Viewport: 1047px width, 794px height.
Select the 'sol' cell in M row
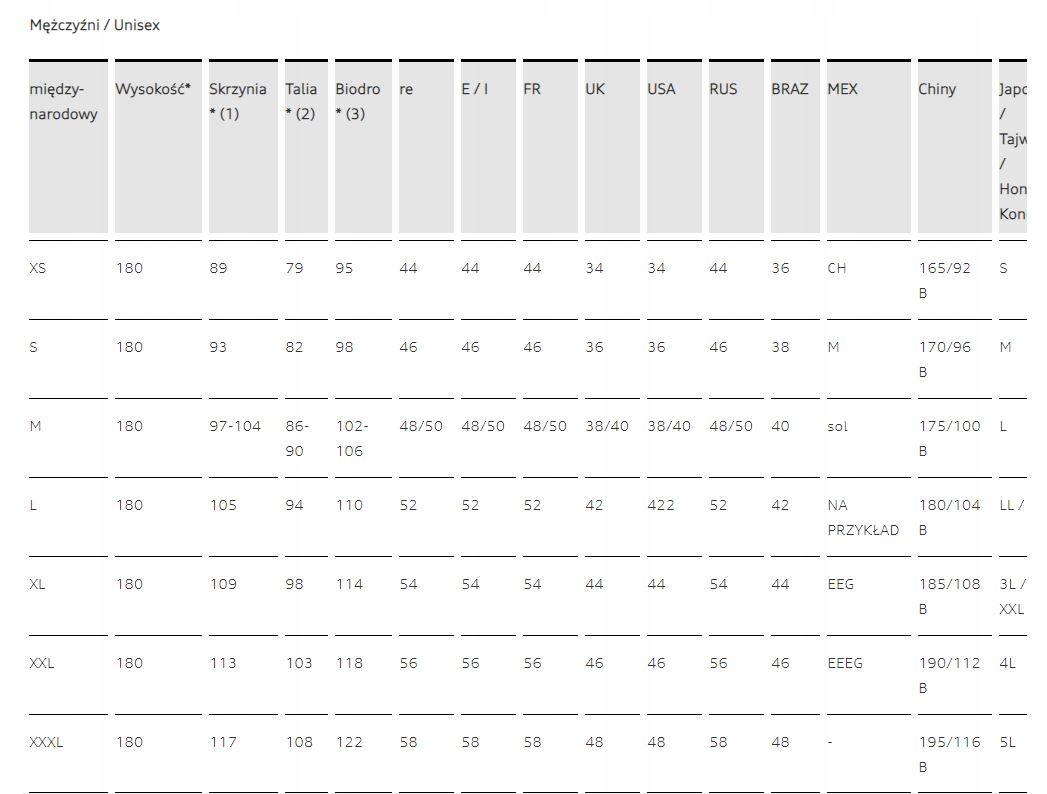[x=837, y=426]
